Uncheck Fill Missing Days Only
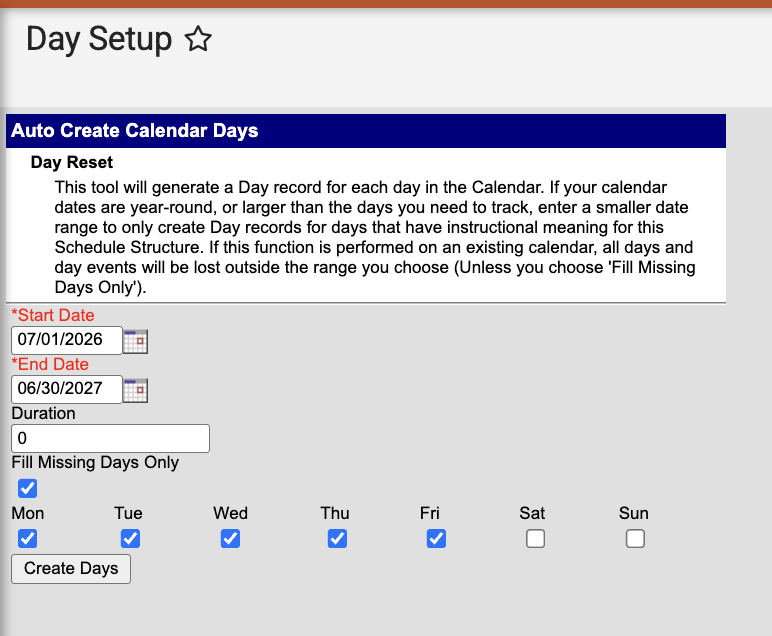772x636 pixels. point(28,488)
